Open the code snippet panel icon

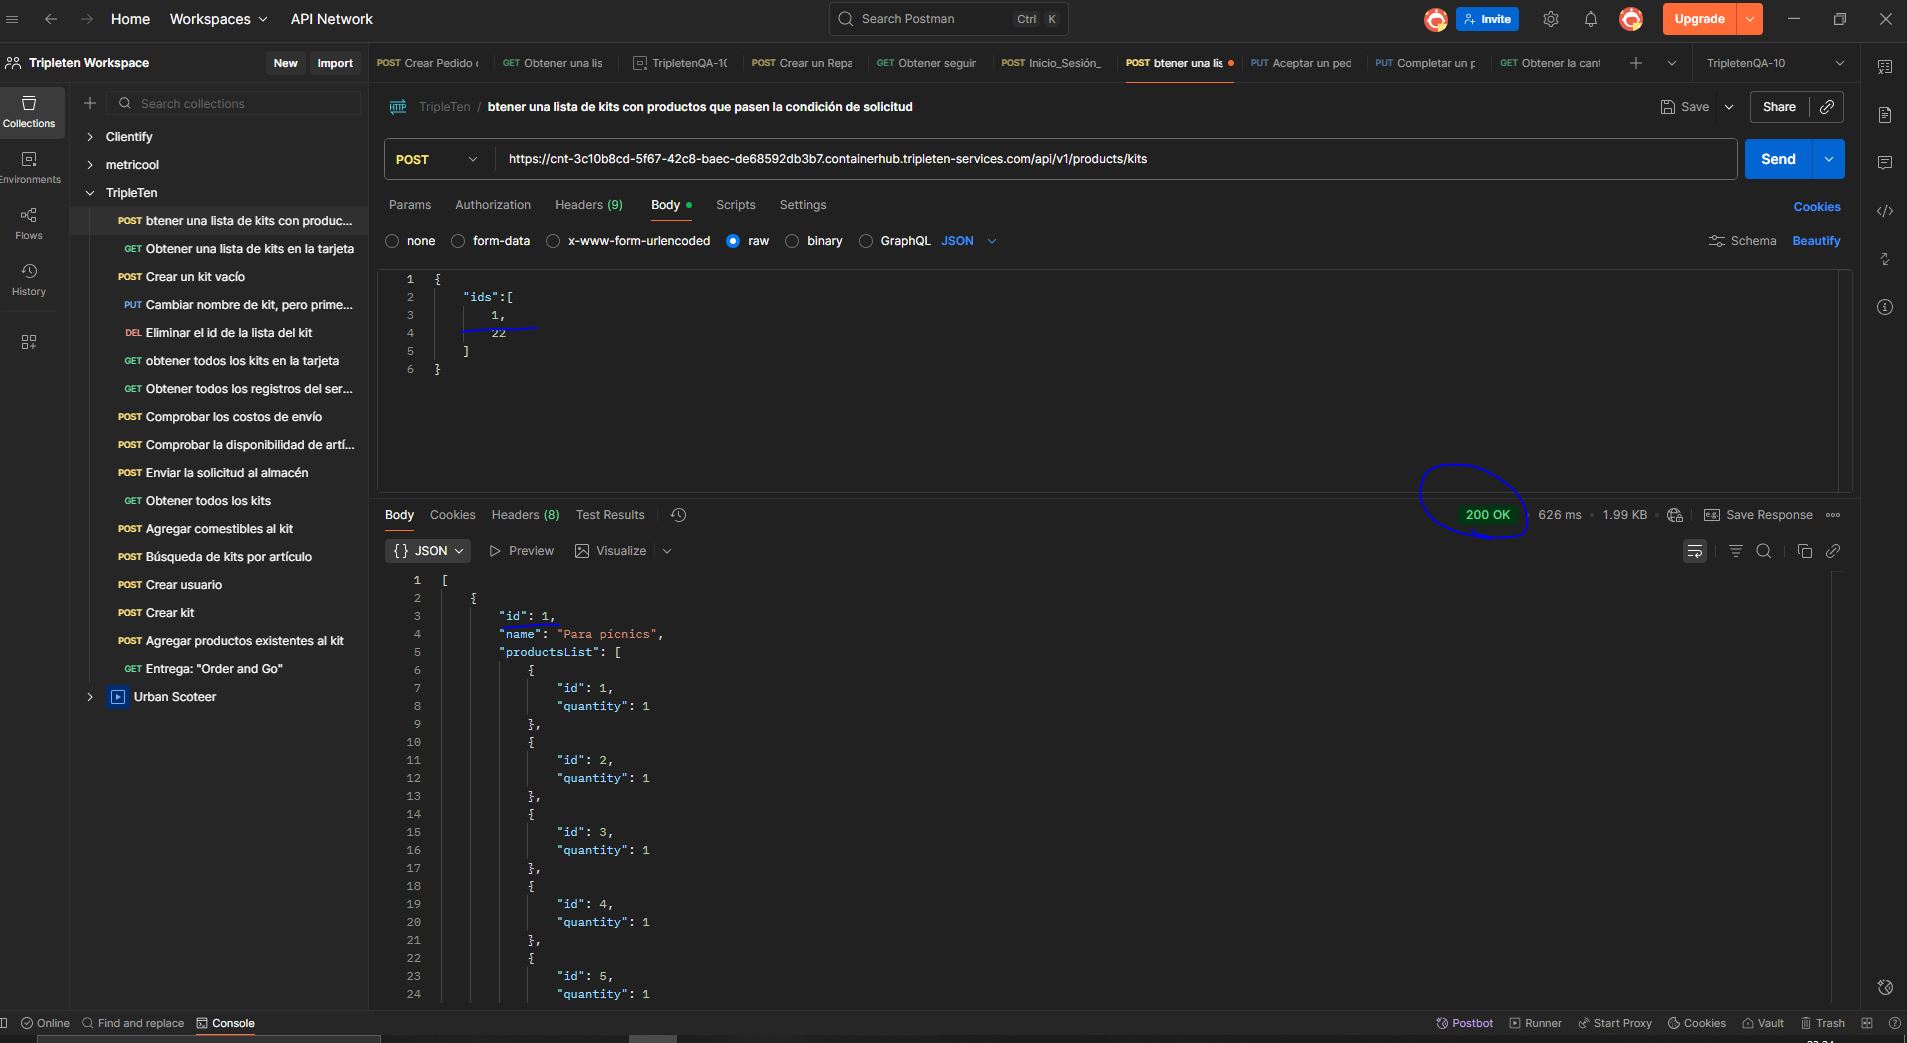pyautogui.click(x=1884, y=211)
